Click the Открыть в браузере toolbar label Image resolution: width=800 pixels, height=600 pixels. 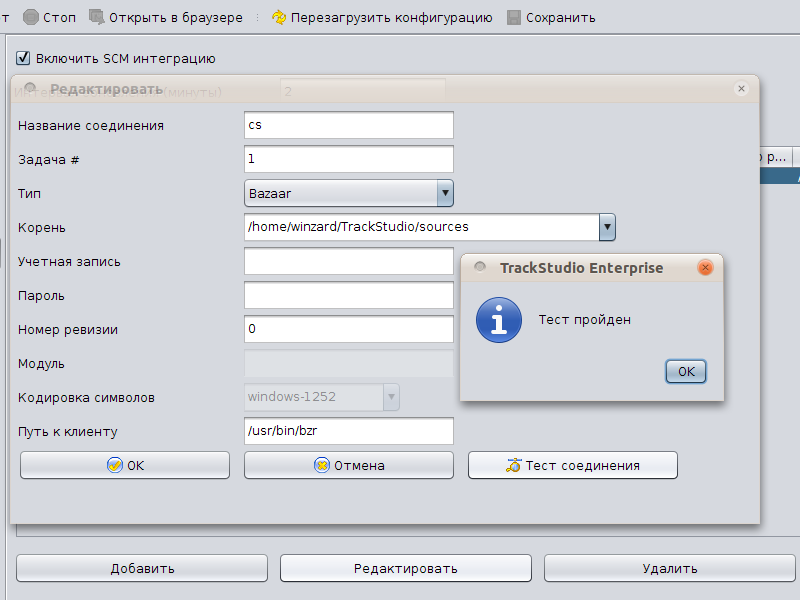(176, 18)
